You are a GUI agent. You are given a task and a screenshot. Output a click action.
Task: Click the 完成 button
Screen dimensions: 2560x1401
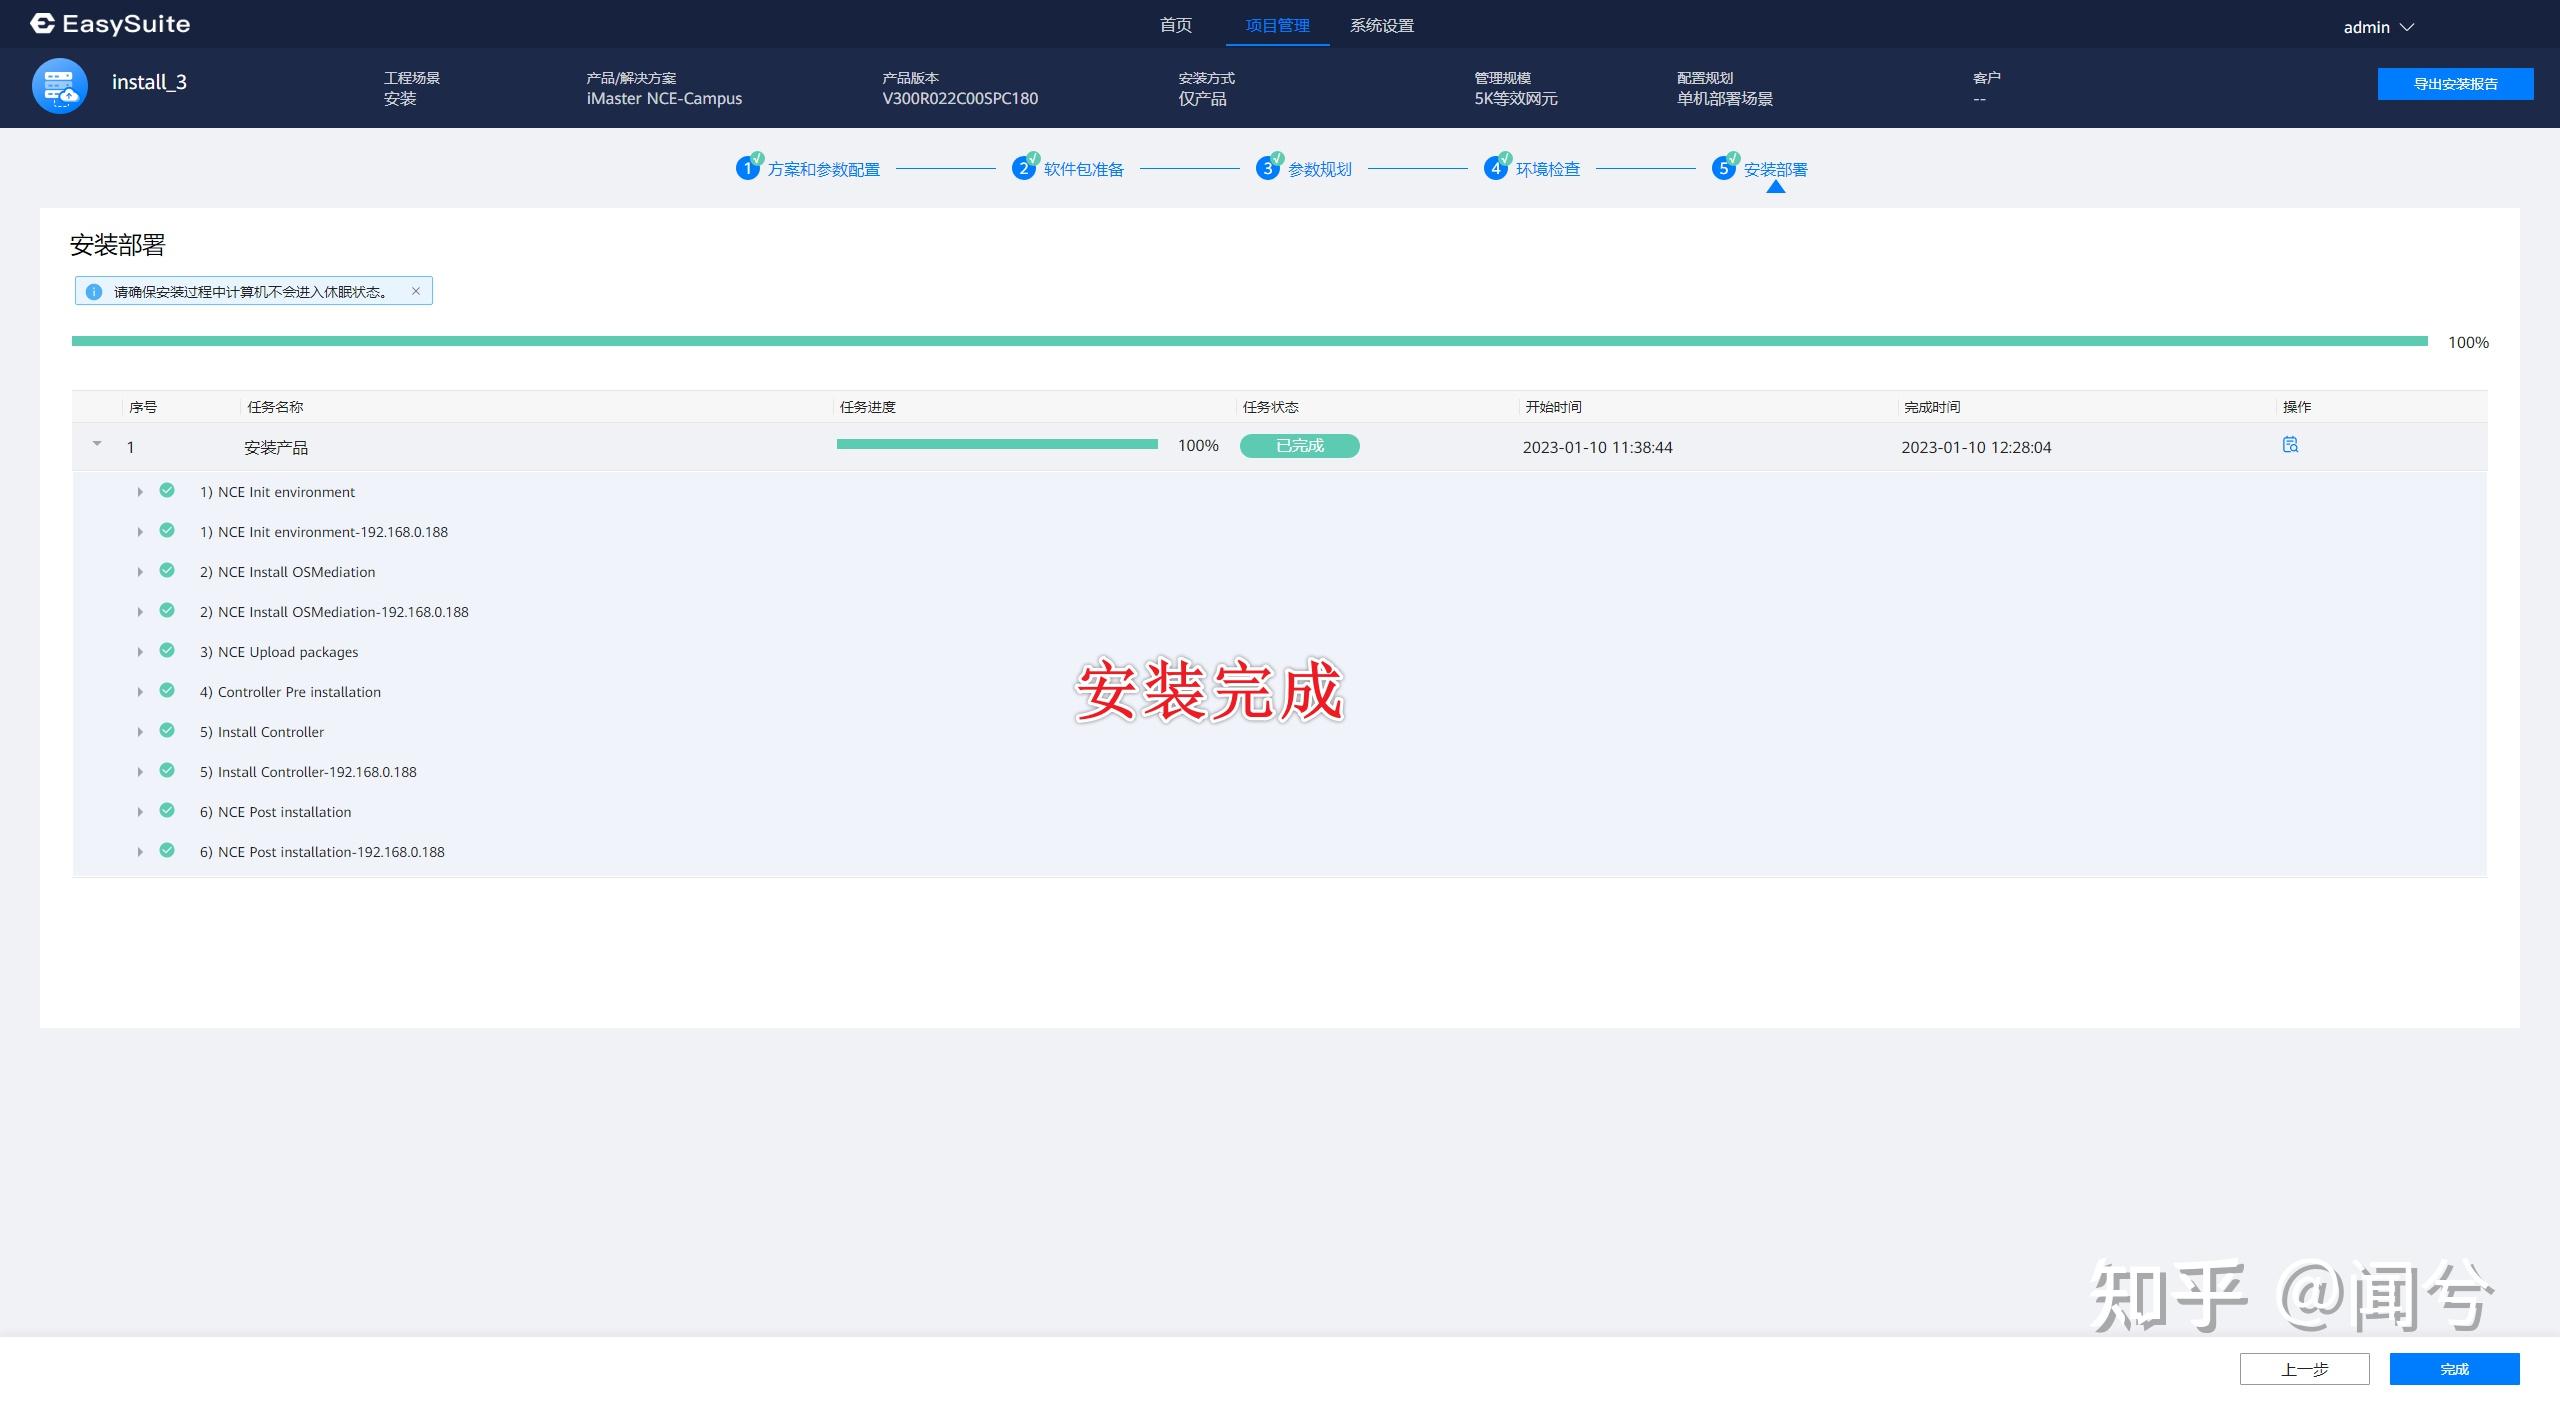click(2455, 1369)
